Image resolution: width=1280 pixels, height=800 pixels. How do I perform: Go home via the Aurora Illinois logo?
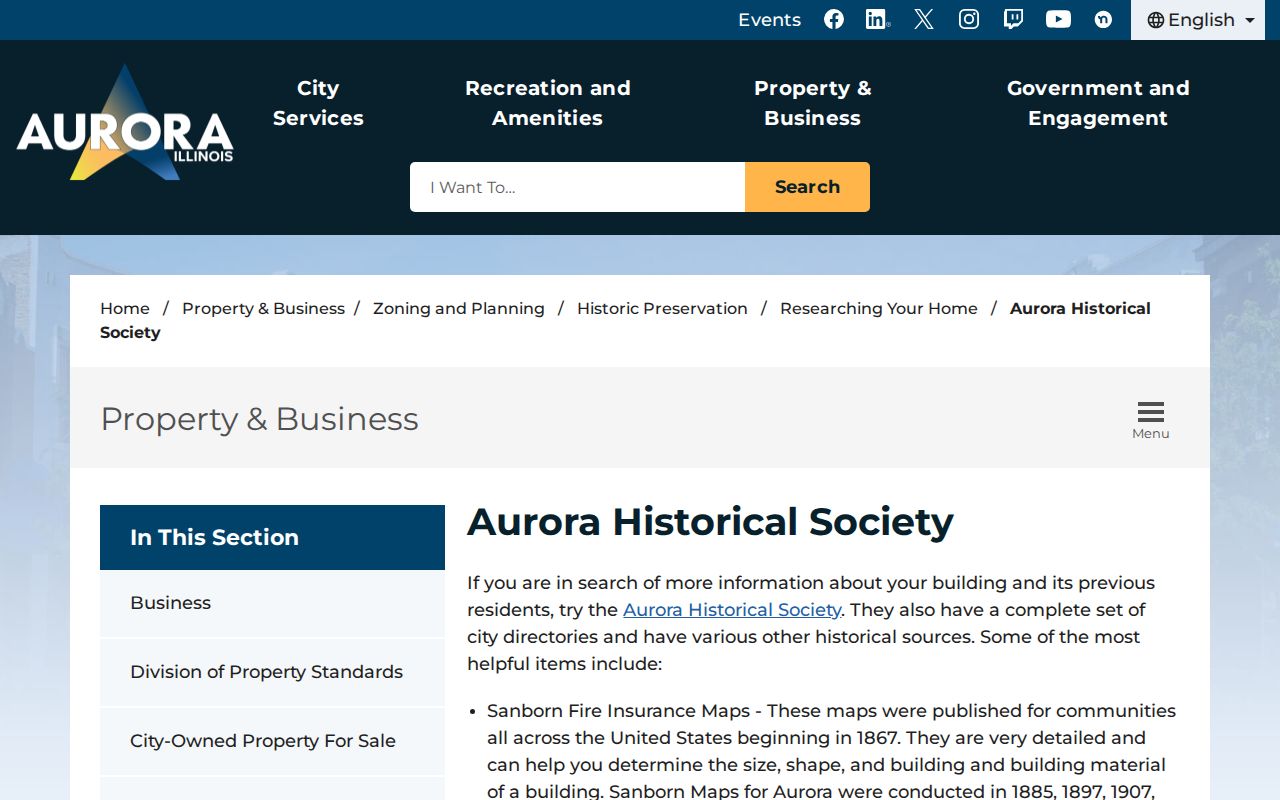(x=125, y=123)
